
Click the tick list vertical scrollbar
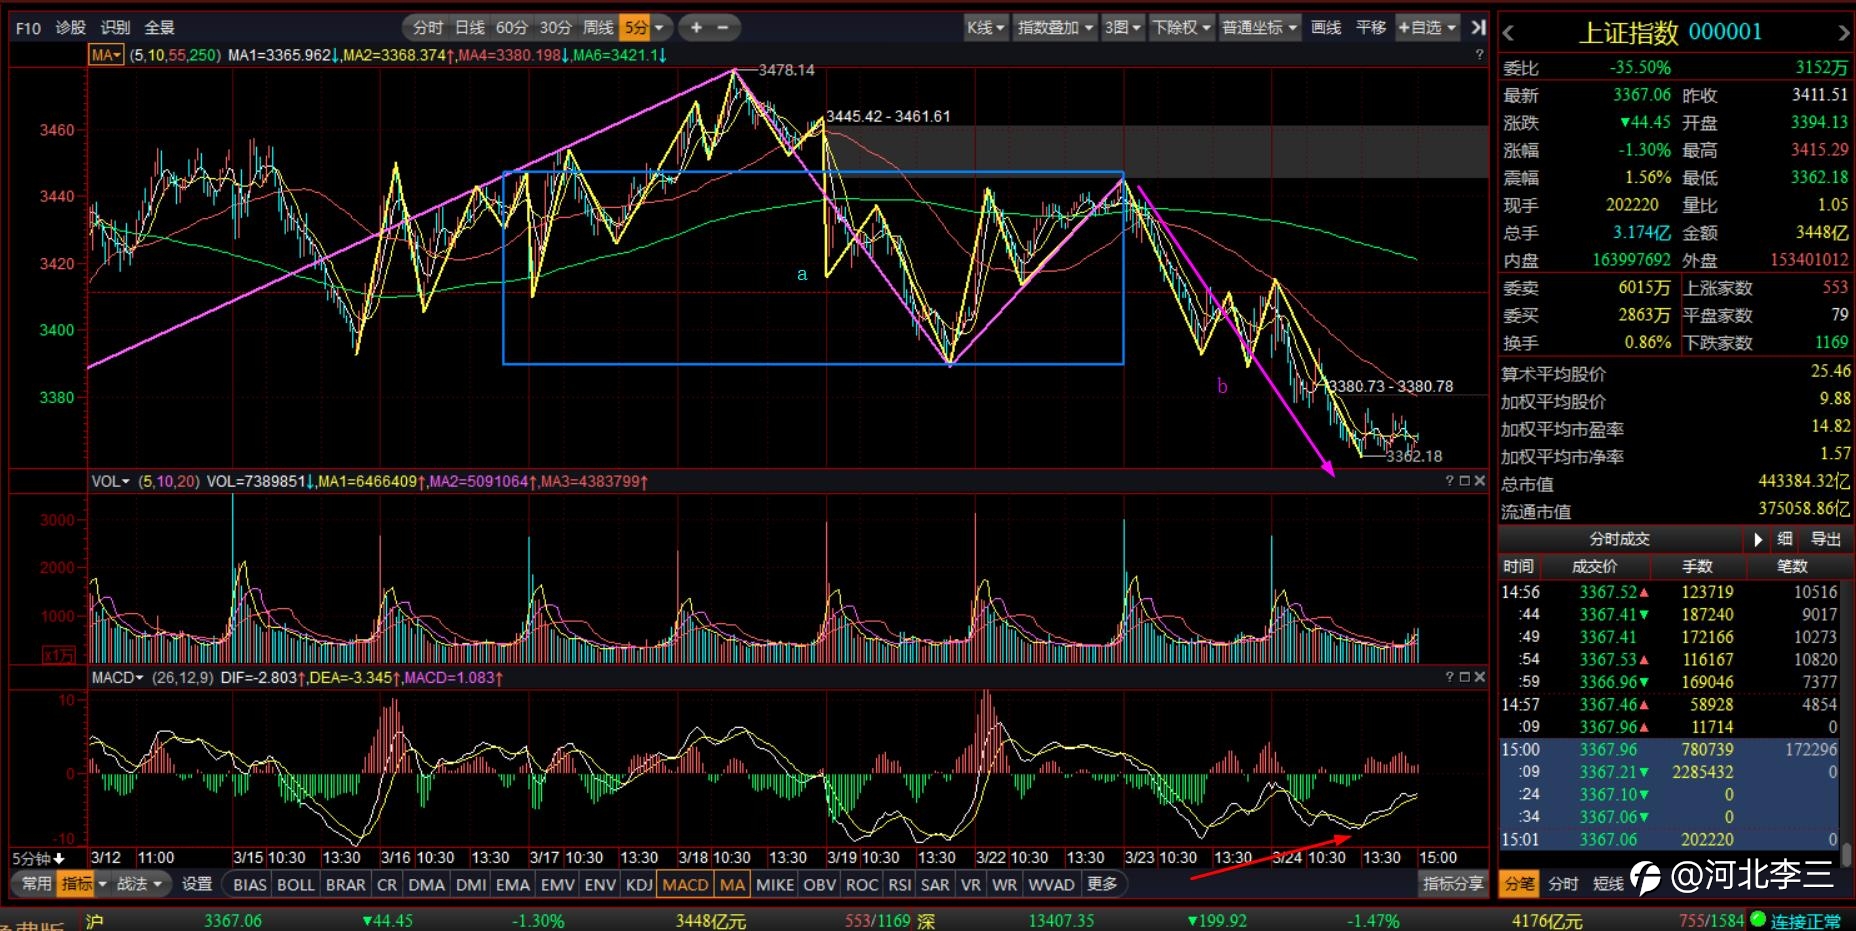(1848, 855)
